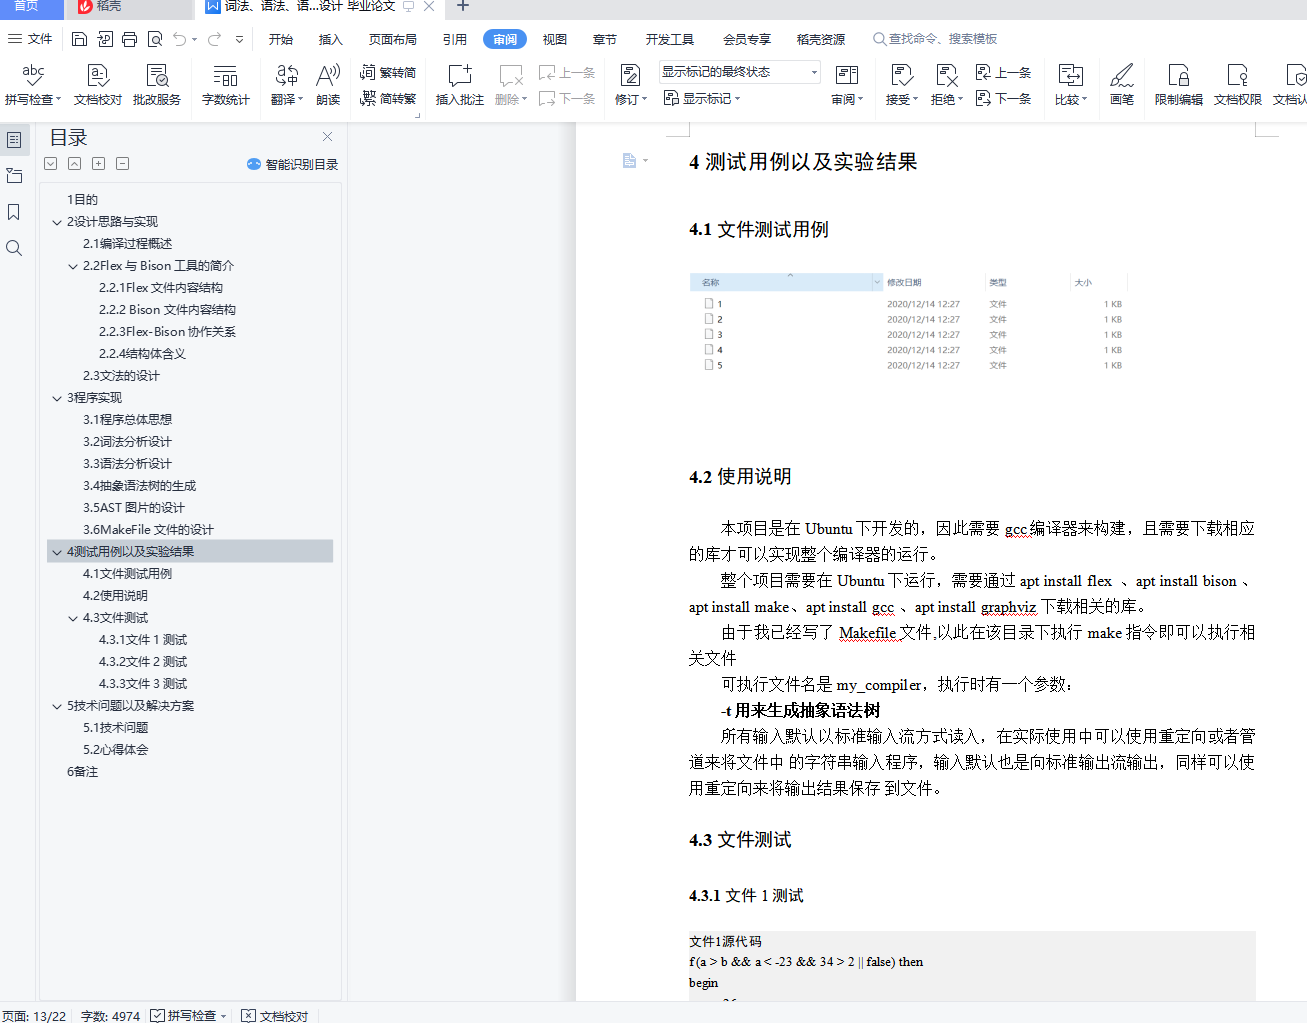Click the minus box in 目录 pane toolbar

point(123,163)
